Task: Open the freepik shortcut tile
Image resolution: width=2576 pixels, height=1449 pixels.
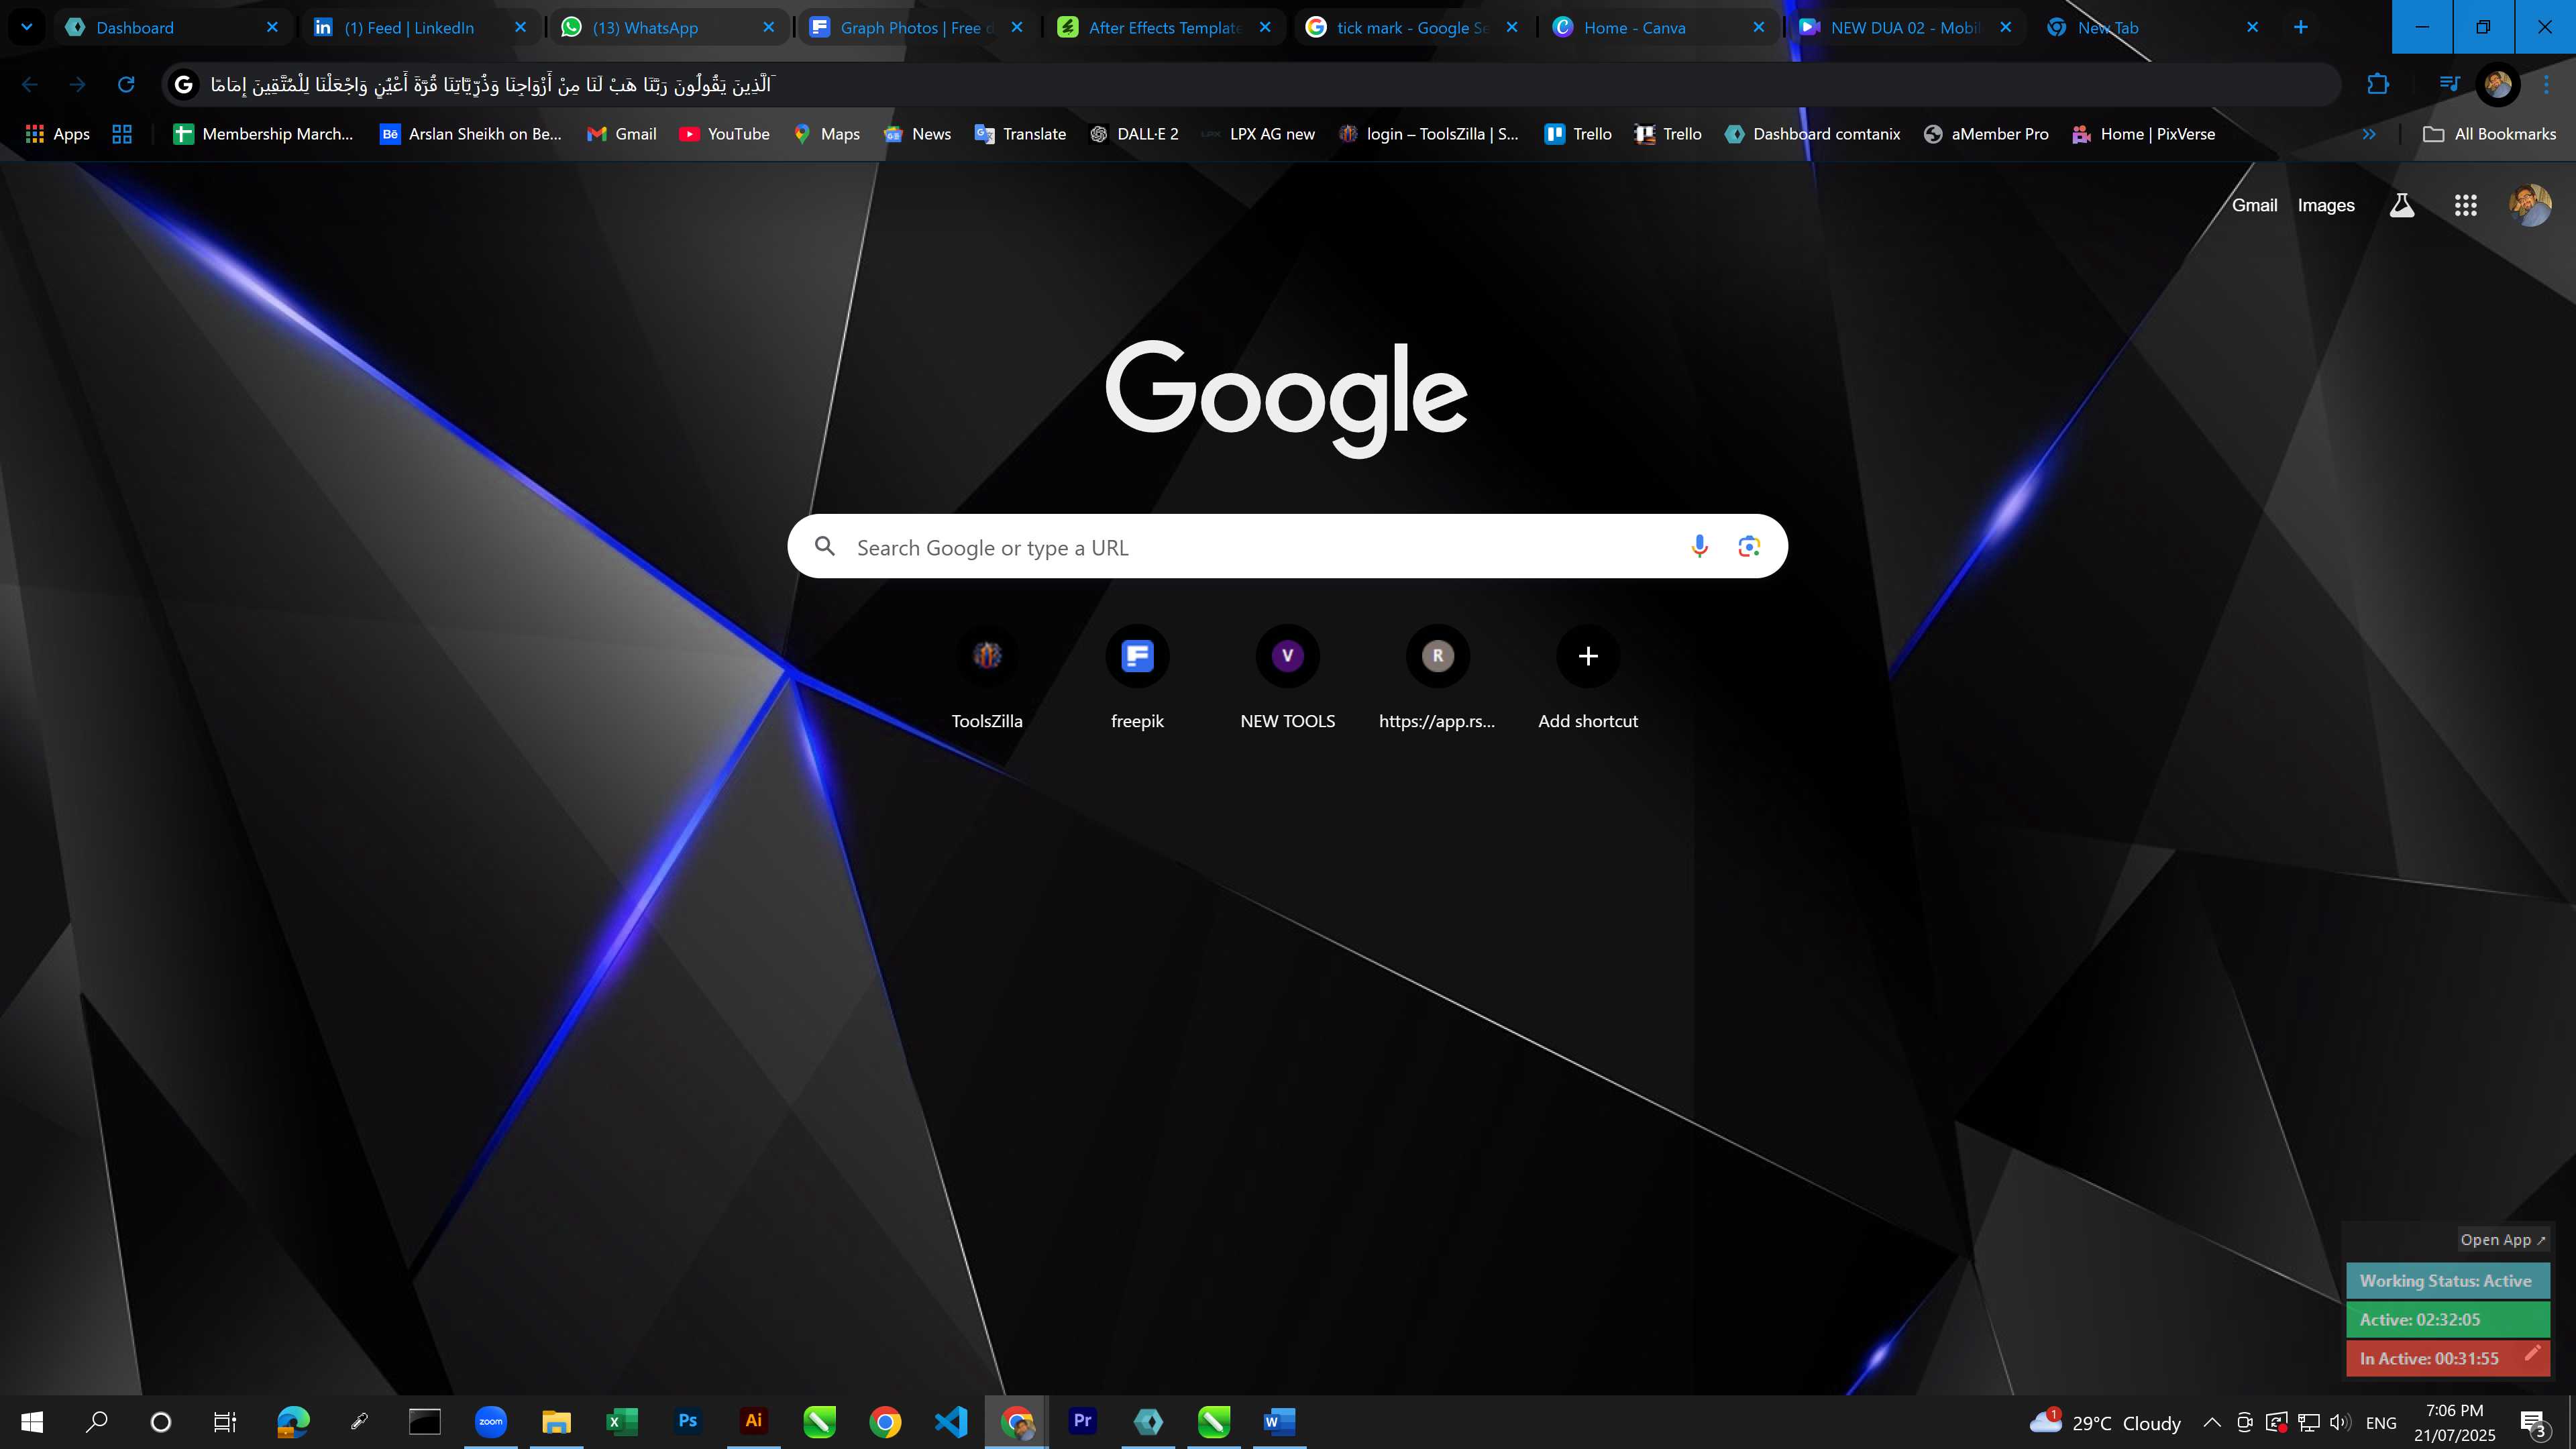Action: 1137,678
